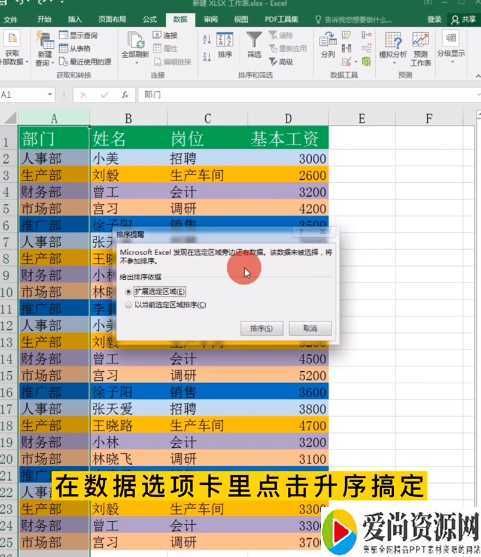The image size is (481, 557).
Task: Click the Manage Data Model icon
Action: pos(367,61)
